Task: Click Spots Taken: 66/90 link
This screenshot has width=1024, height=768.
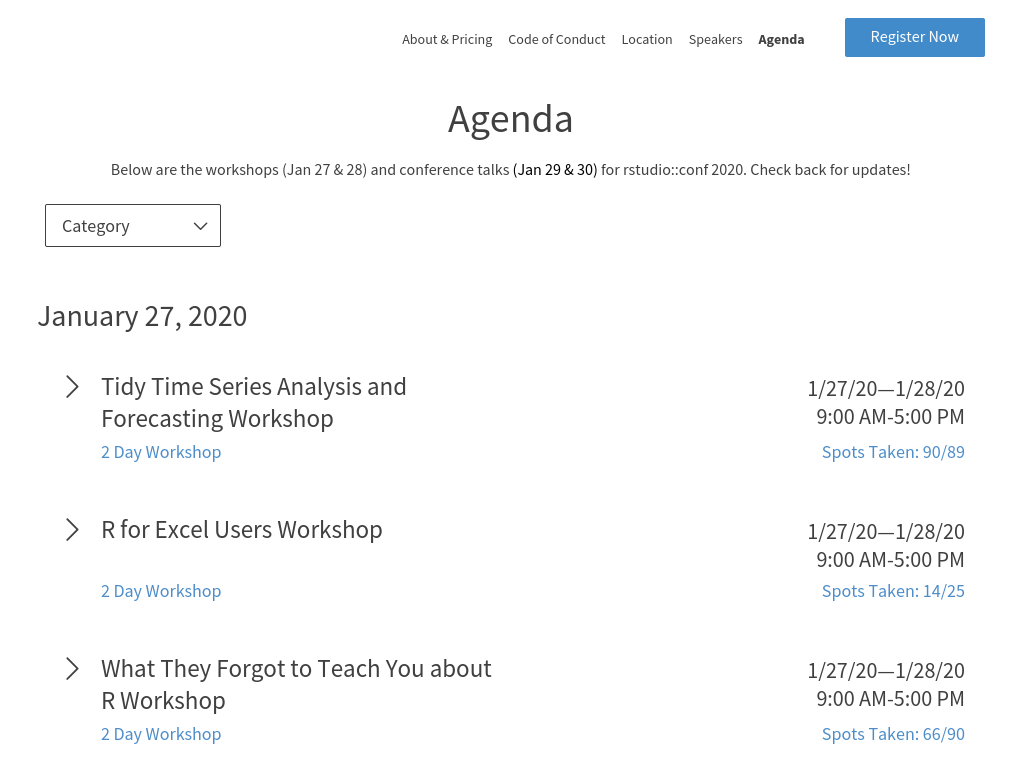Action: click(893, 734)
